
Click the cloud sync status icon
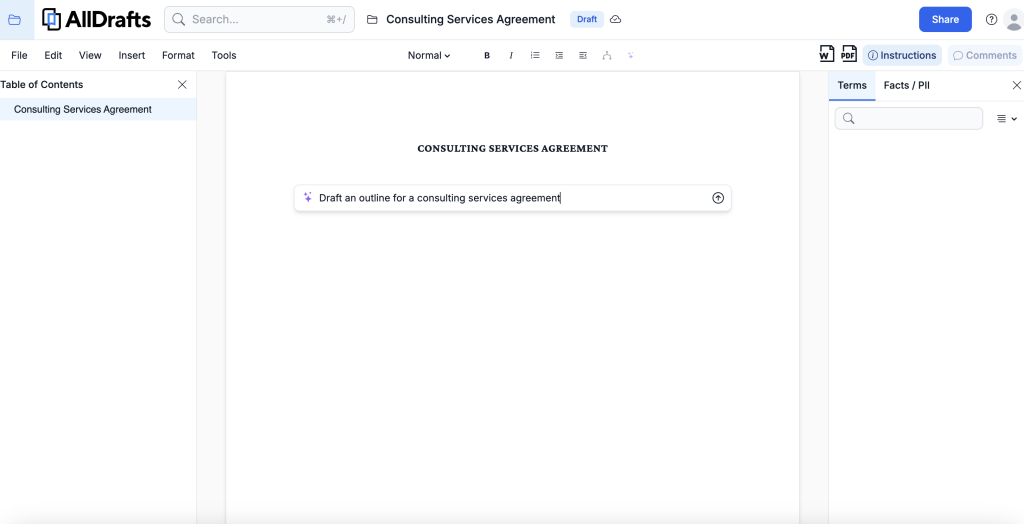(616, 20)
